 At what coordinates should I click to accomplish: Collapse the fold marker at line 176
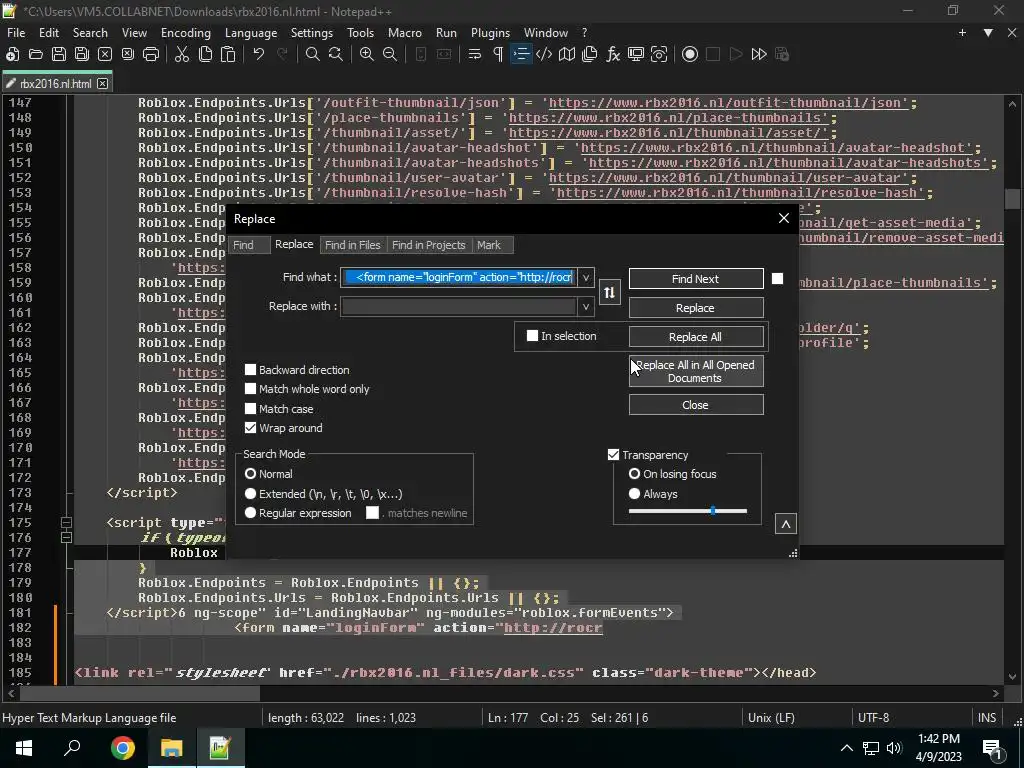click(66, 537)
